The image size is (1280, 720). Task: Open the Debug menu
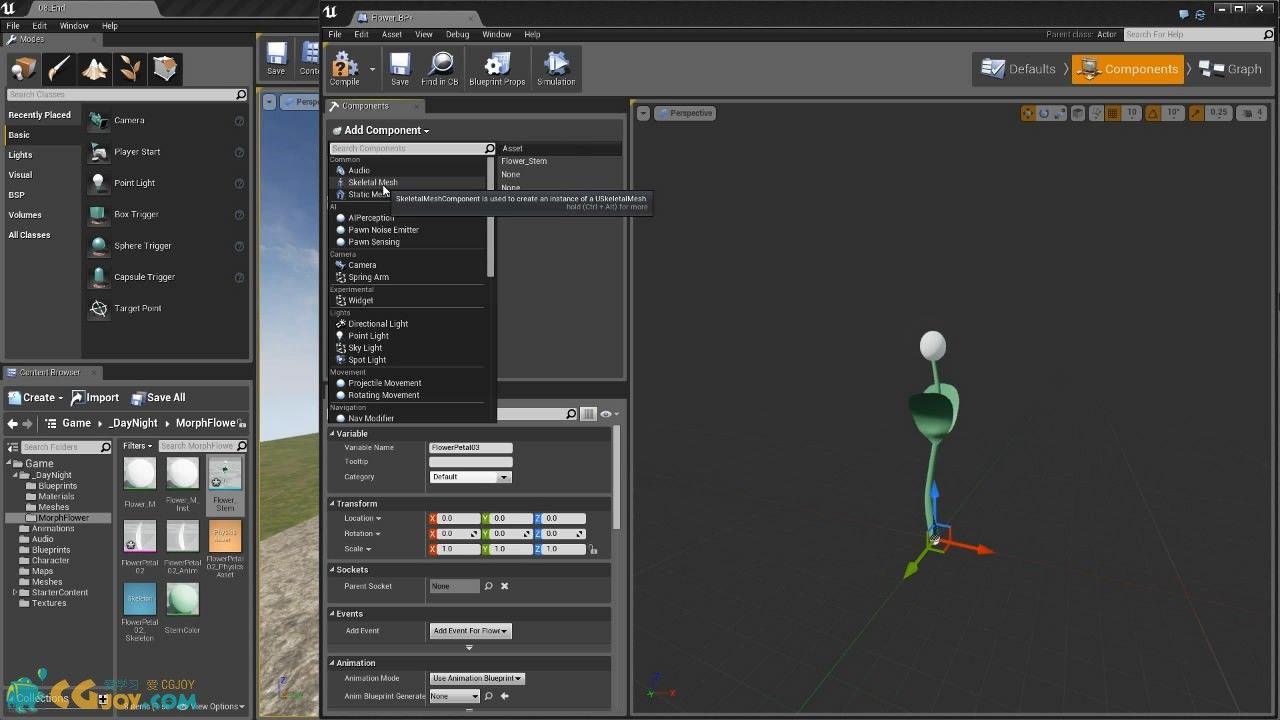click(457, 34)
